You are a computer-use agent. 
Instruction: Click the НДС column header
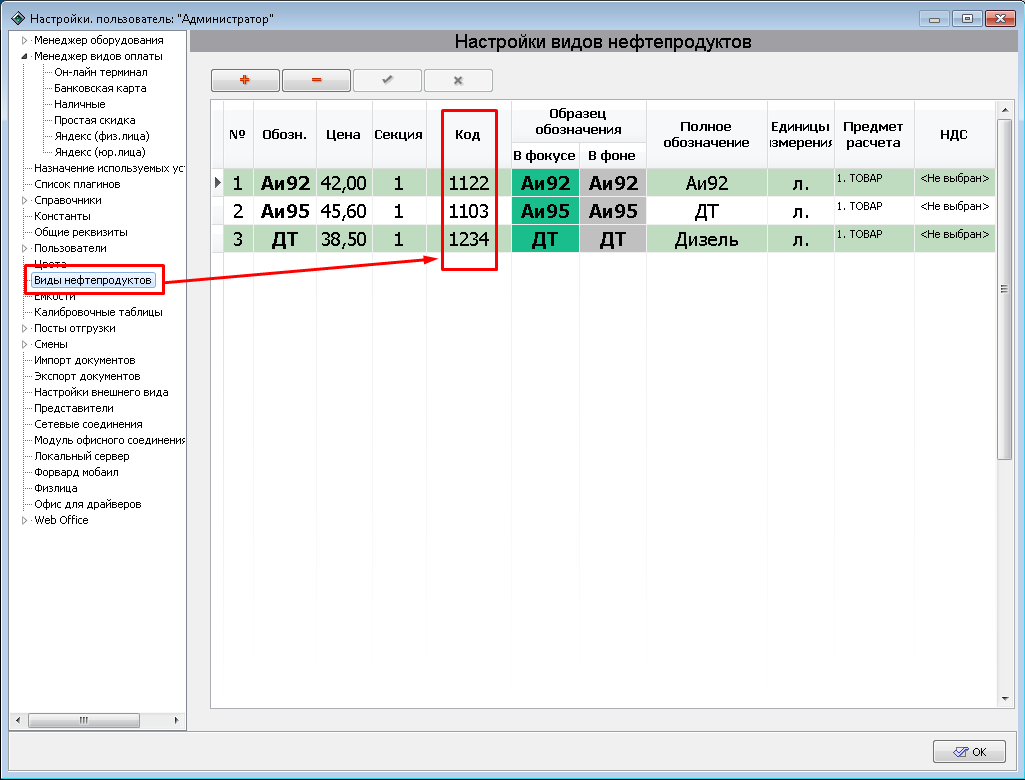point(954,135)
